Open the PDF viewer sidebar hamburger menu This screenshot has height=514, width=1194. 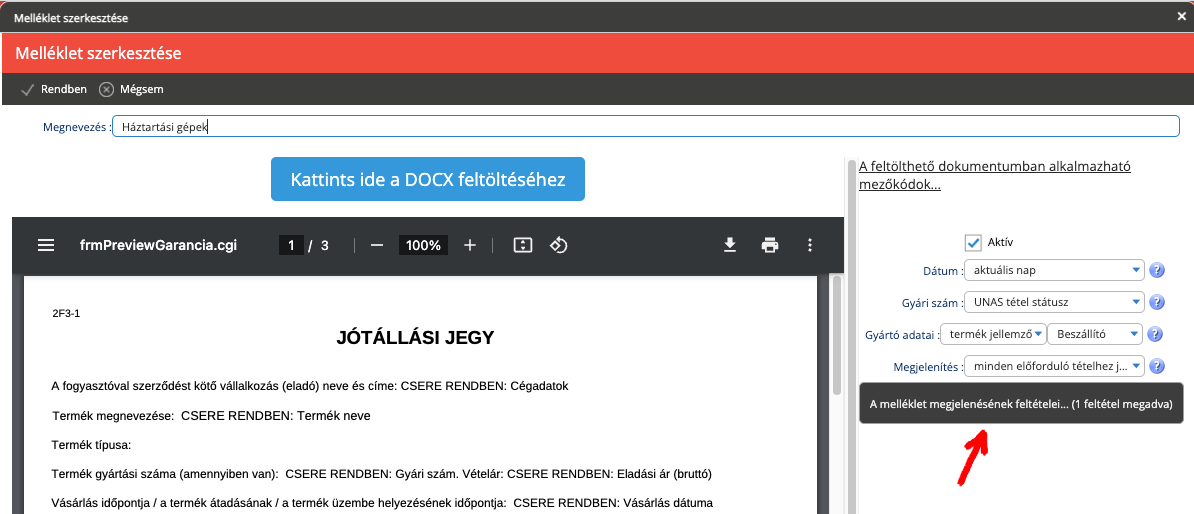coord(46,245)
